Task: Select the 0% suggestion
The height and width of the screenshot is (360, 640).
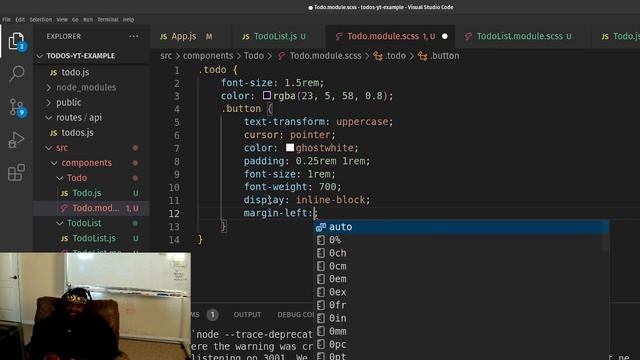Action: tap(461, 240)
